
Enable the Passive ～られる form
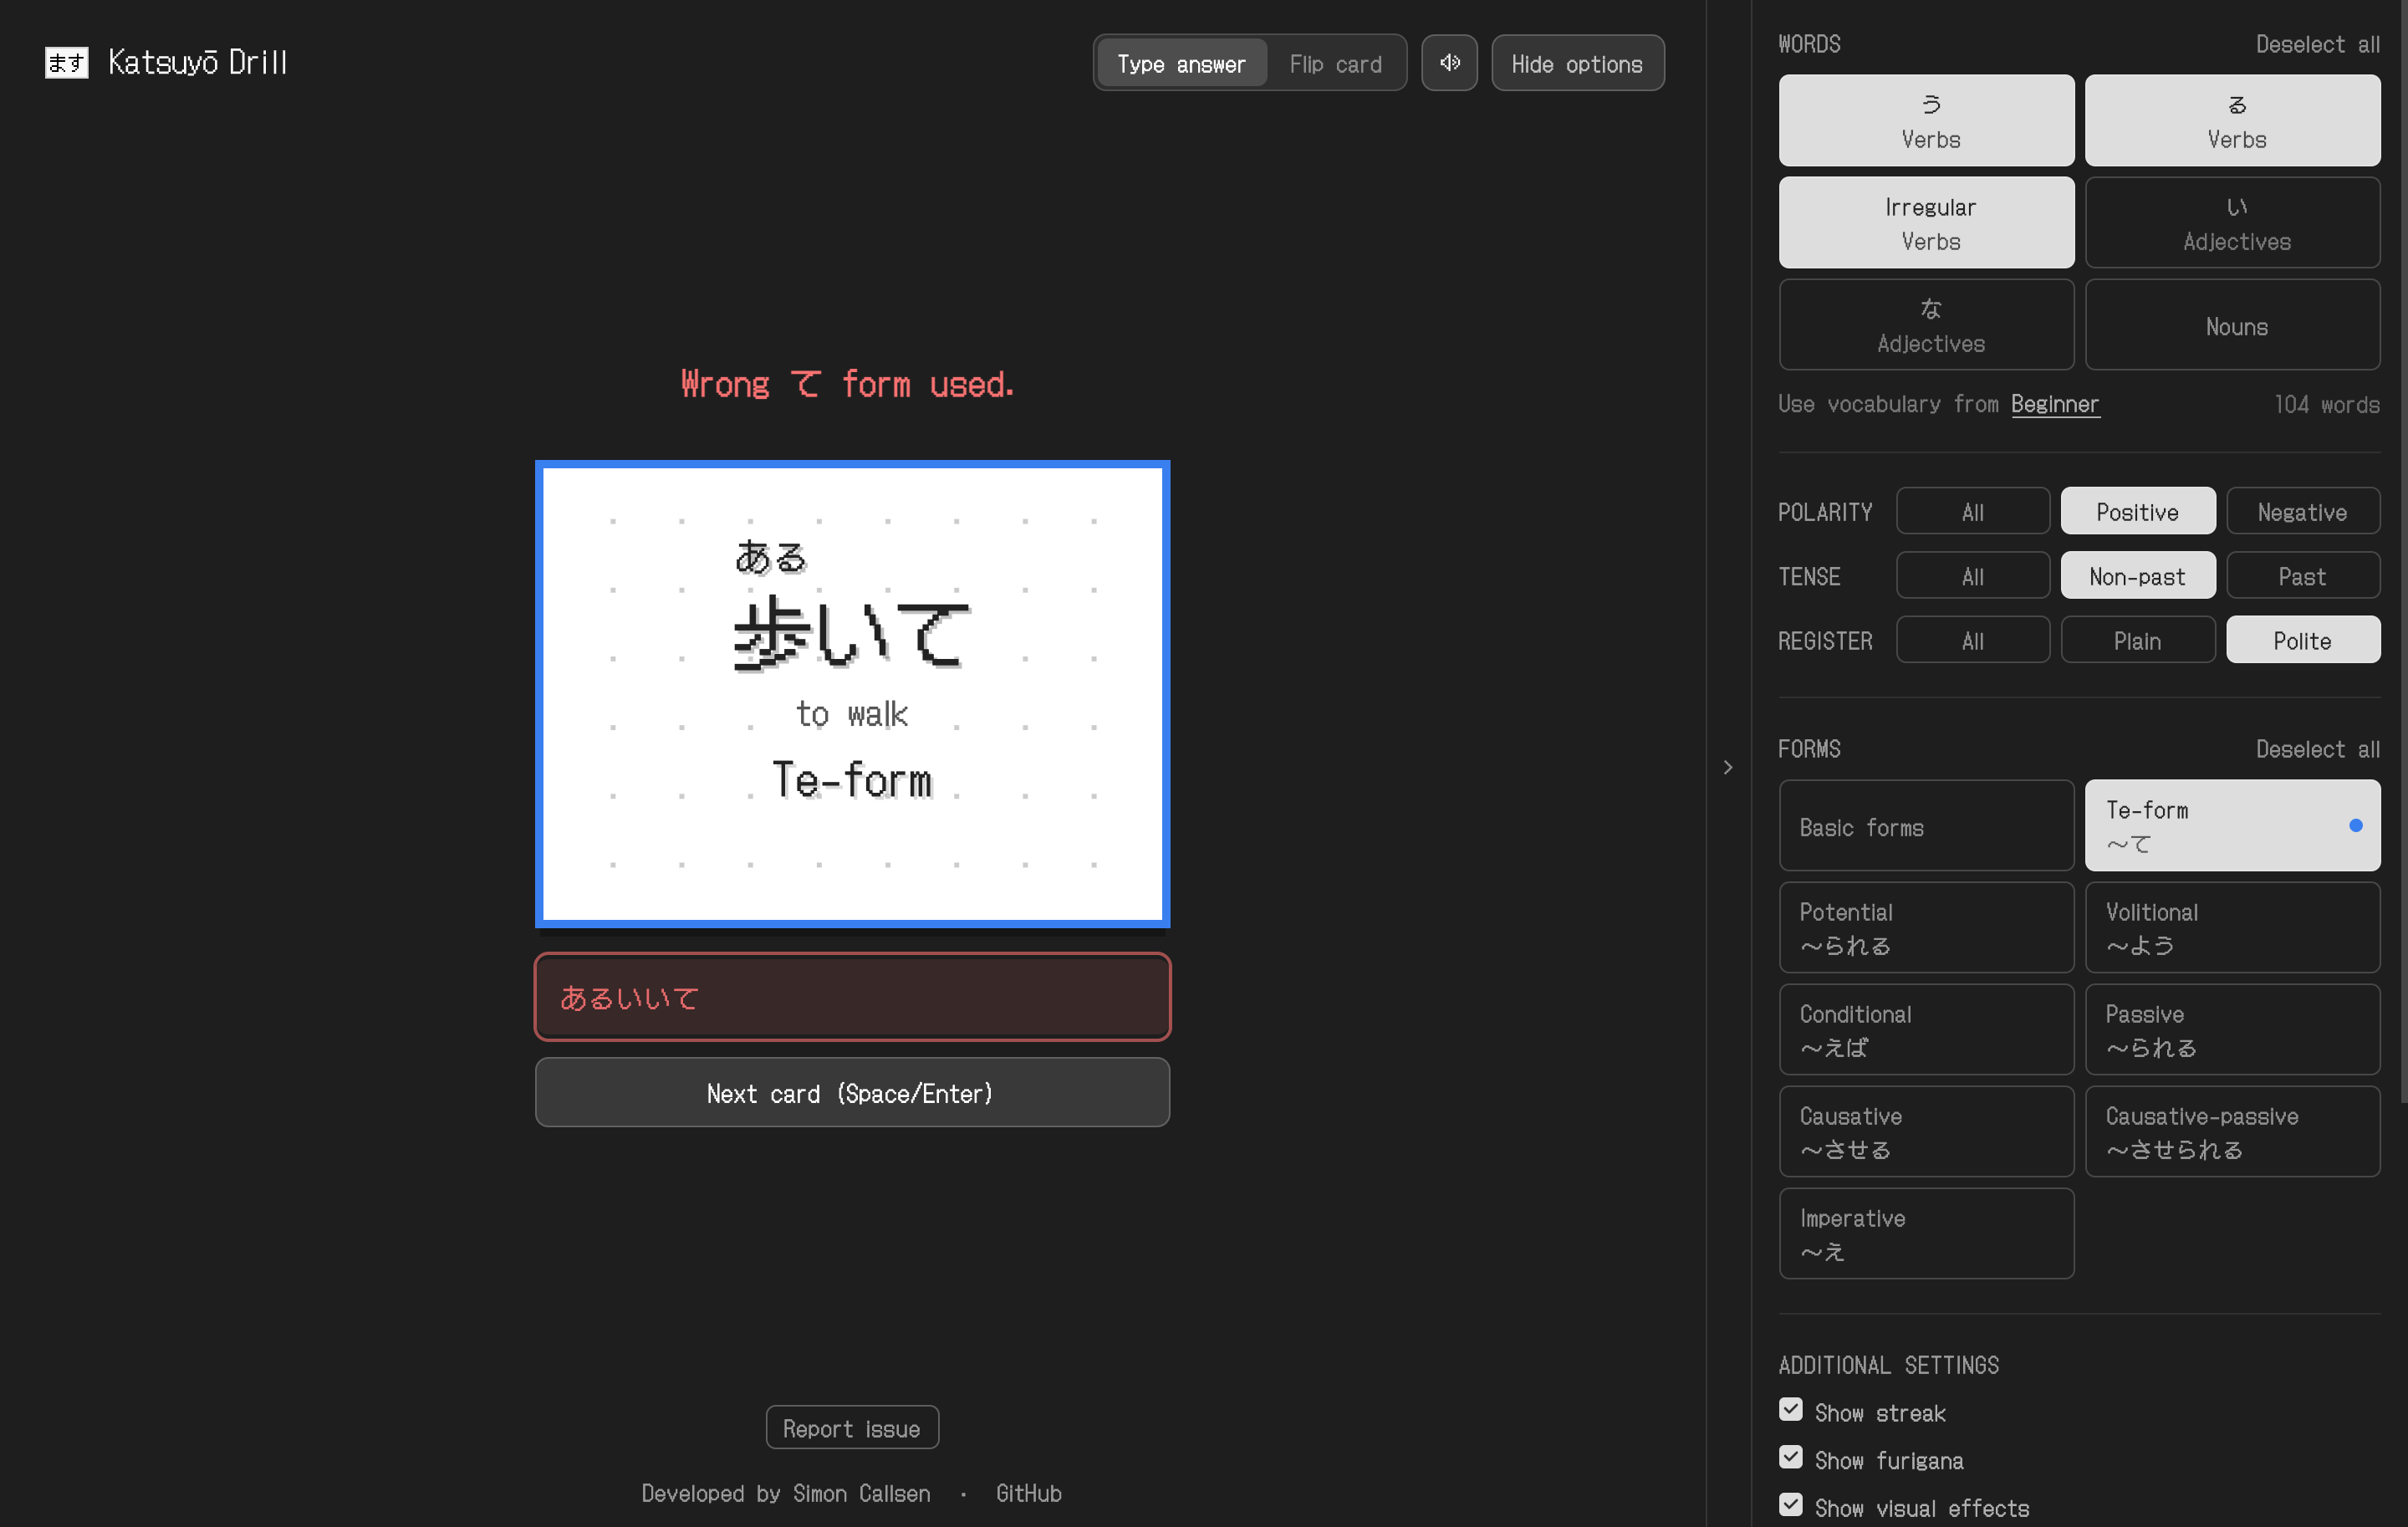click(x=2232, y=1030)
